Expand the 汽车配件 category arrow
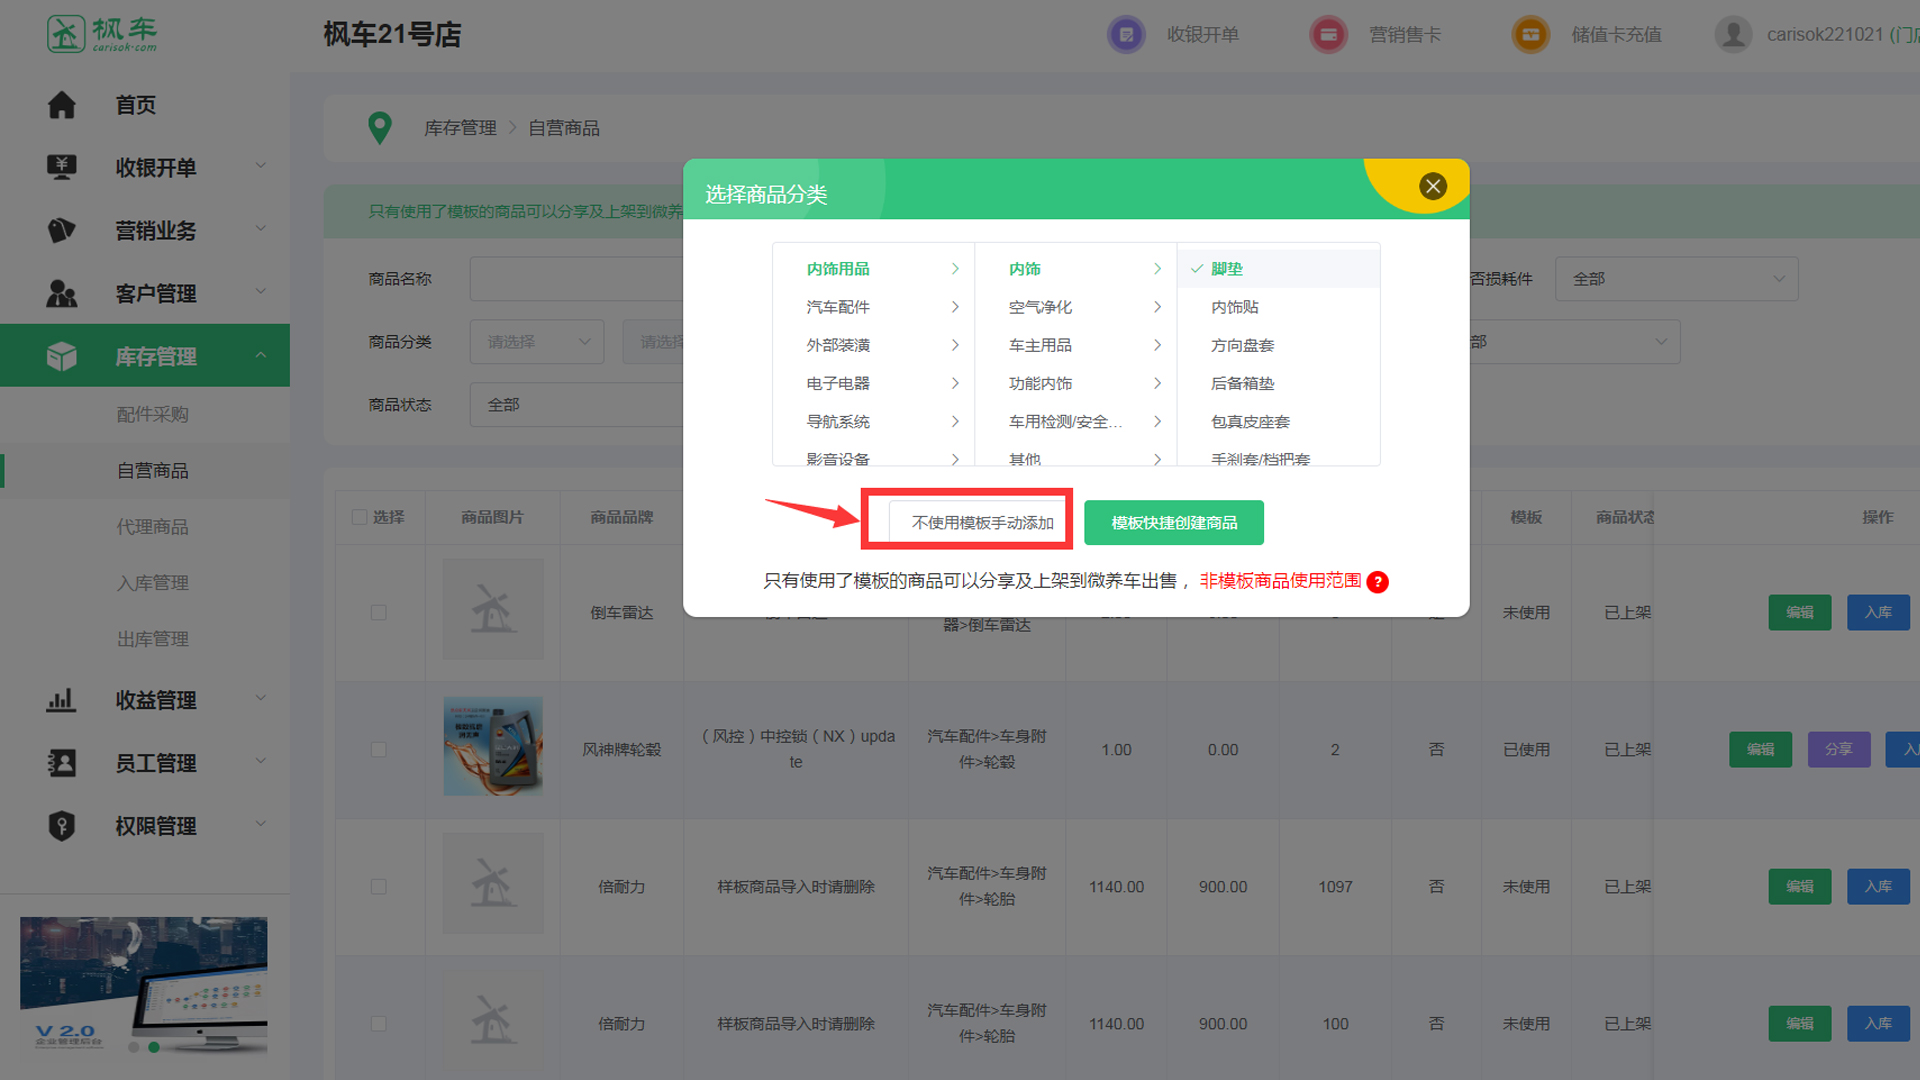 point(955,307)
